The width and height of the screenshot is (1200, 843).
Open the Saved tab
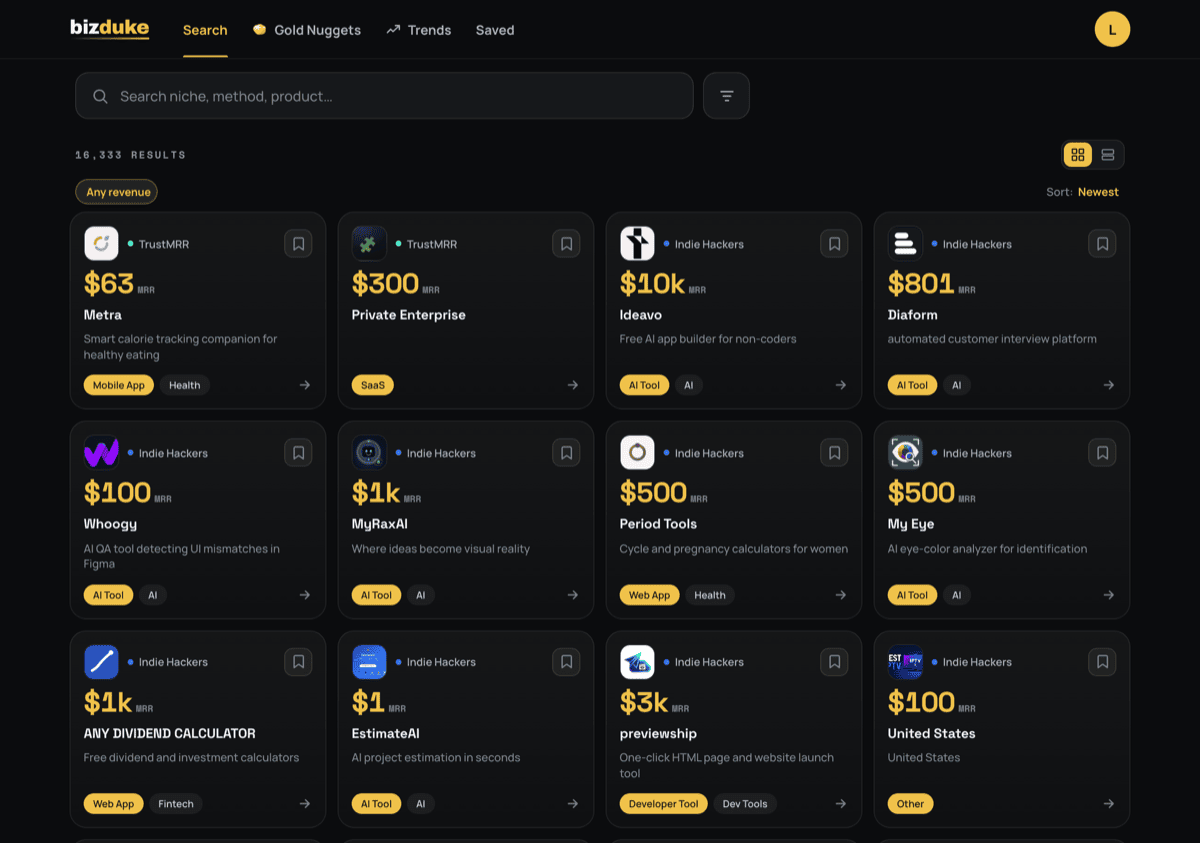(495, 30)
